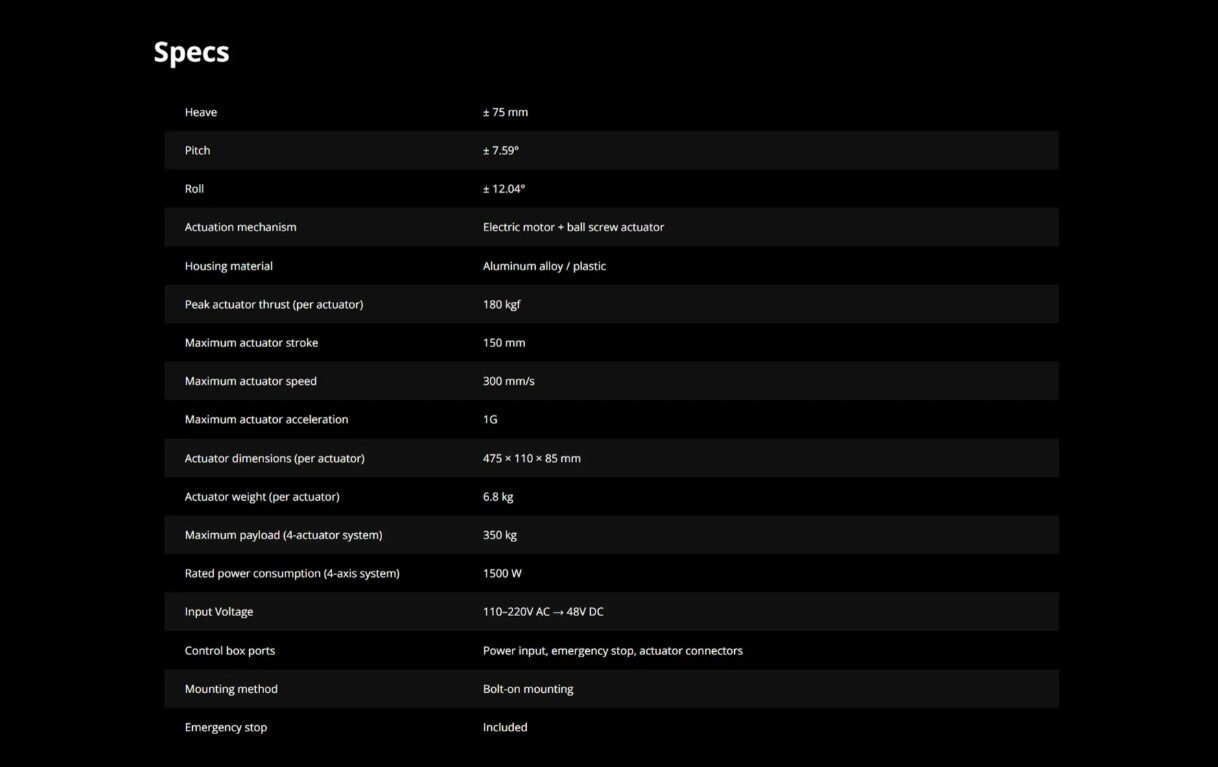Image resolution: width=1218 pixels, height=767 pixels.
Task: Click the ± 12.04° roll value
Action: (504, 189)
